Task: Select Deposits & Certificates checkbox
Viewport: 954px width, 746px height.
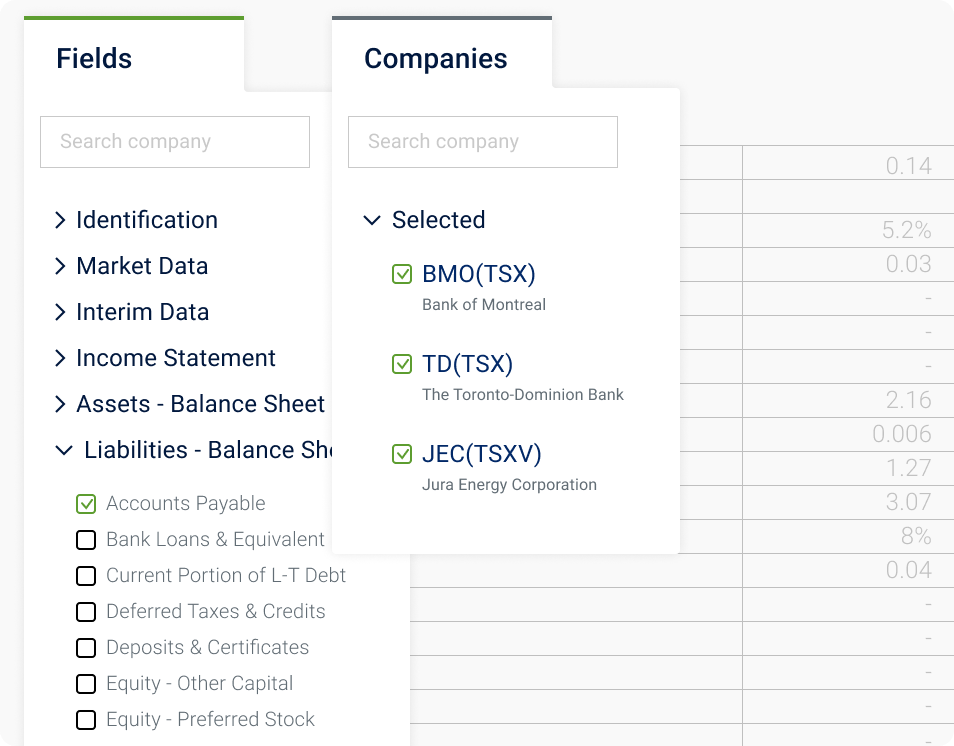Action: point(86,647)
